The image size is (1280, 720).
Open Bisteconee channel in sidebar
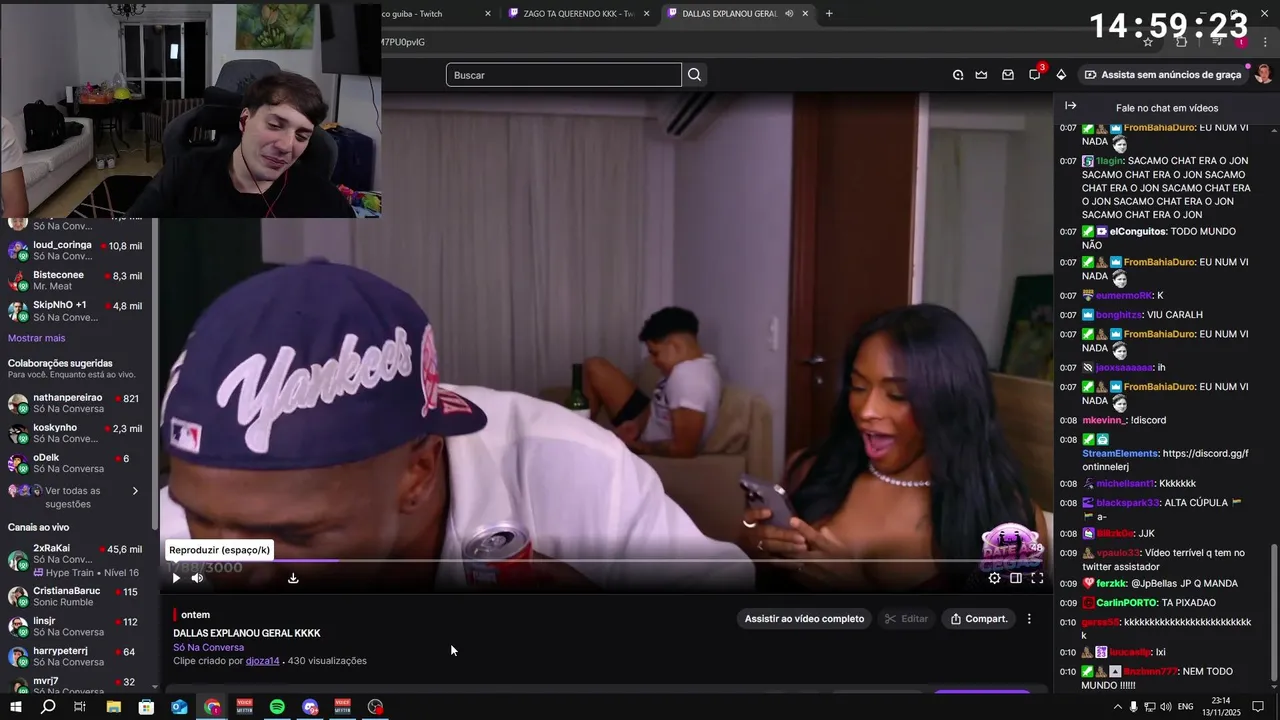[x=75, y=281]
